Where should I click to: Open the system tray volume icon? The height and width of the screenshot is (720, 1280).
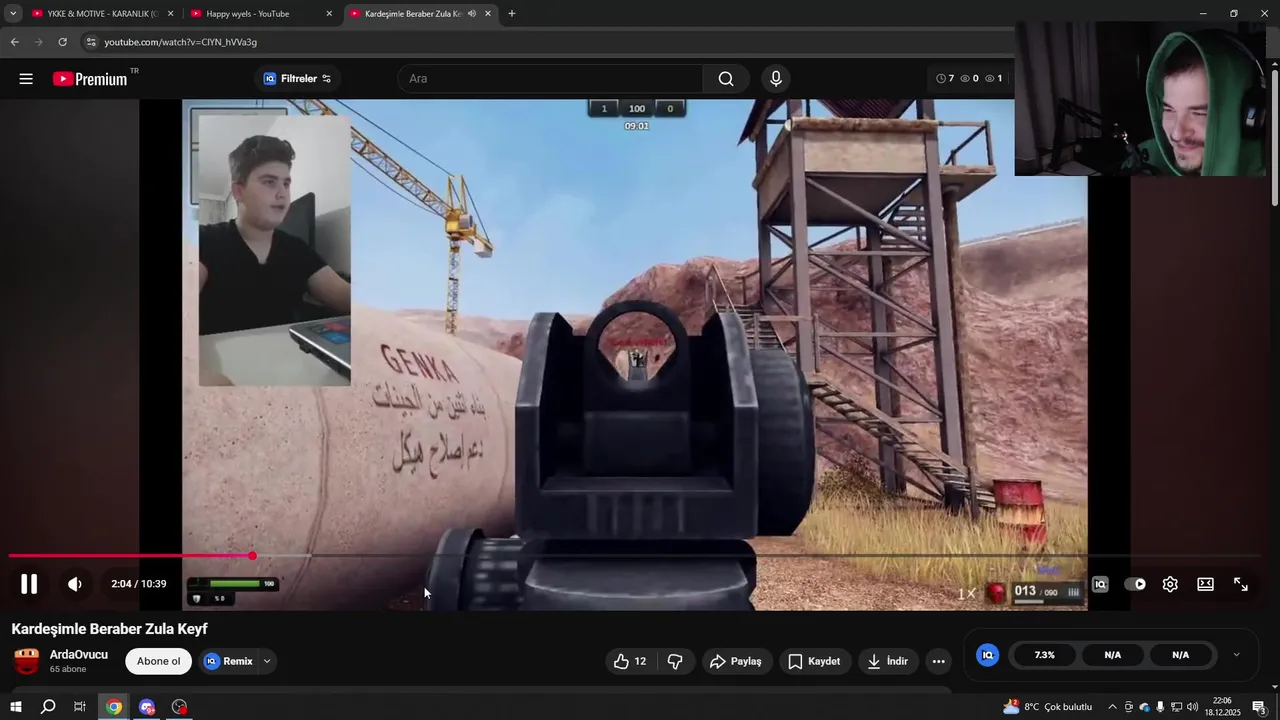point(1193,707)
